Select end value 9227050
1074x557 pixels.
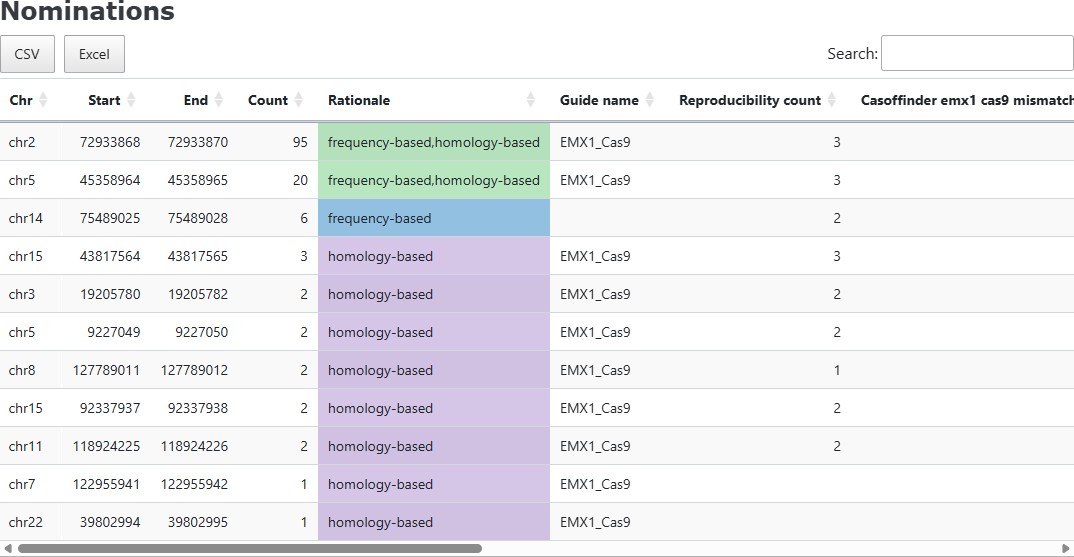click(x=201, y=332)
